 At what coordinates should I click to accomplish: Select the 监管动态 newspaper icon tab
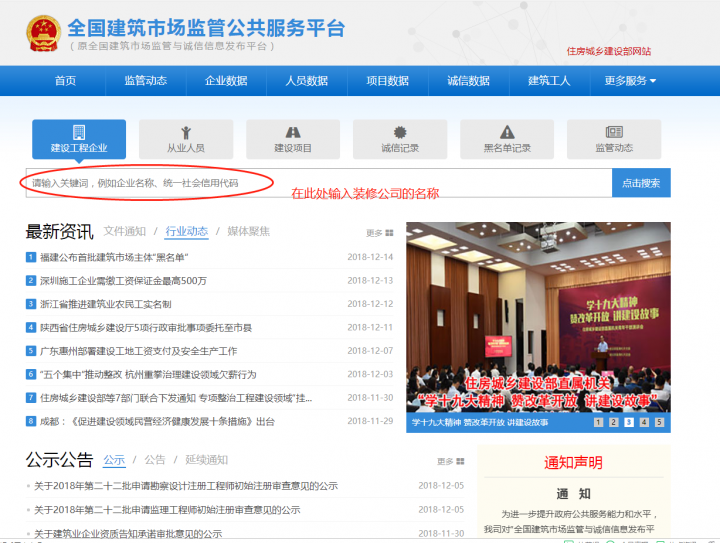614,139
